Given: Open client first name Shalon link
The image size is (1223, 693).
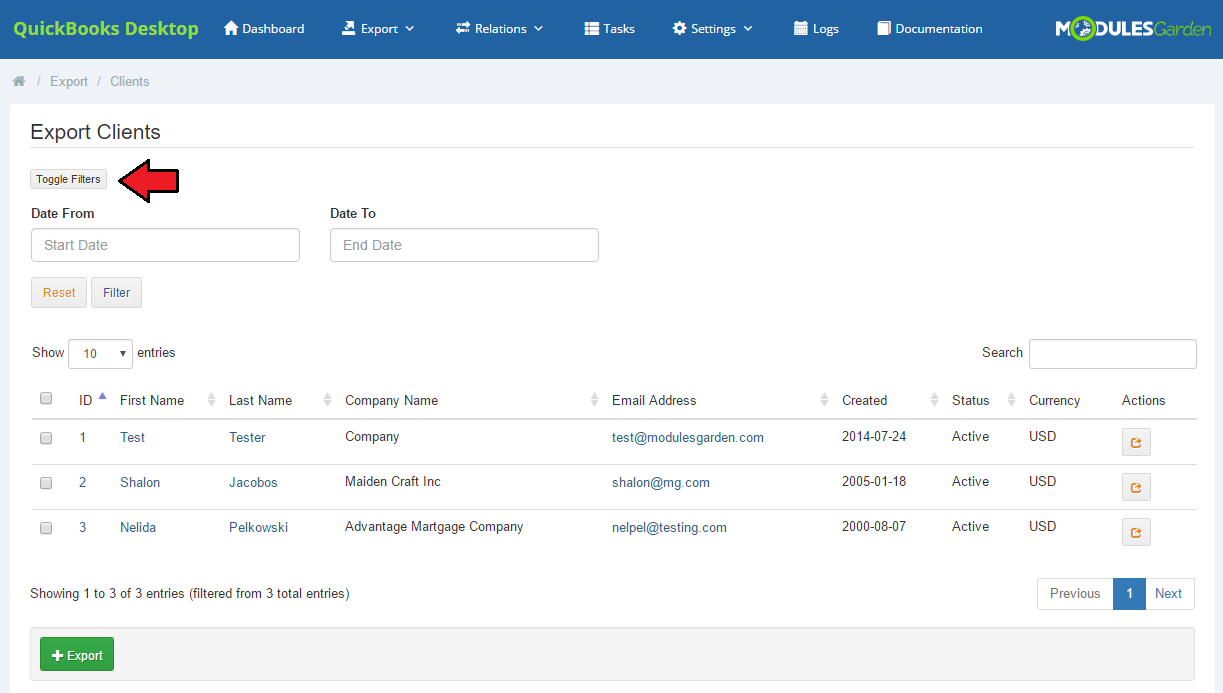Looking at the screenshot, I should [140, 482].
